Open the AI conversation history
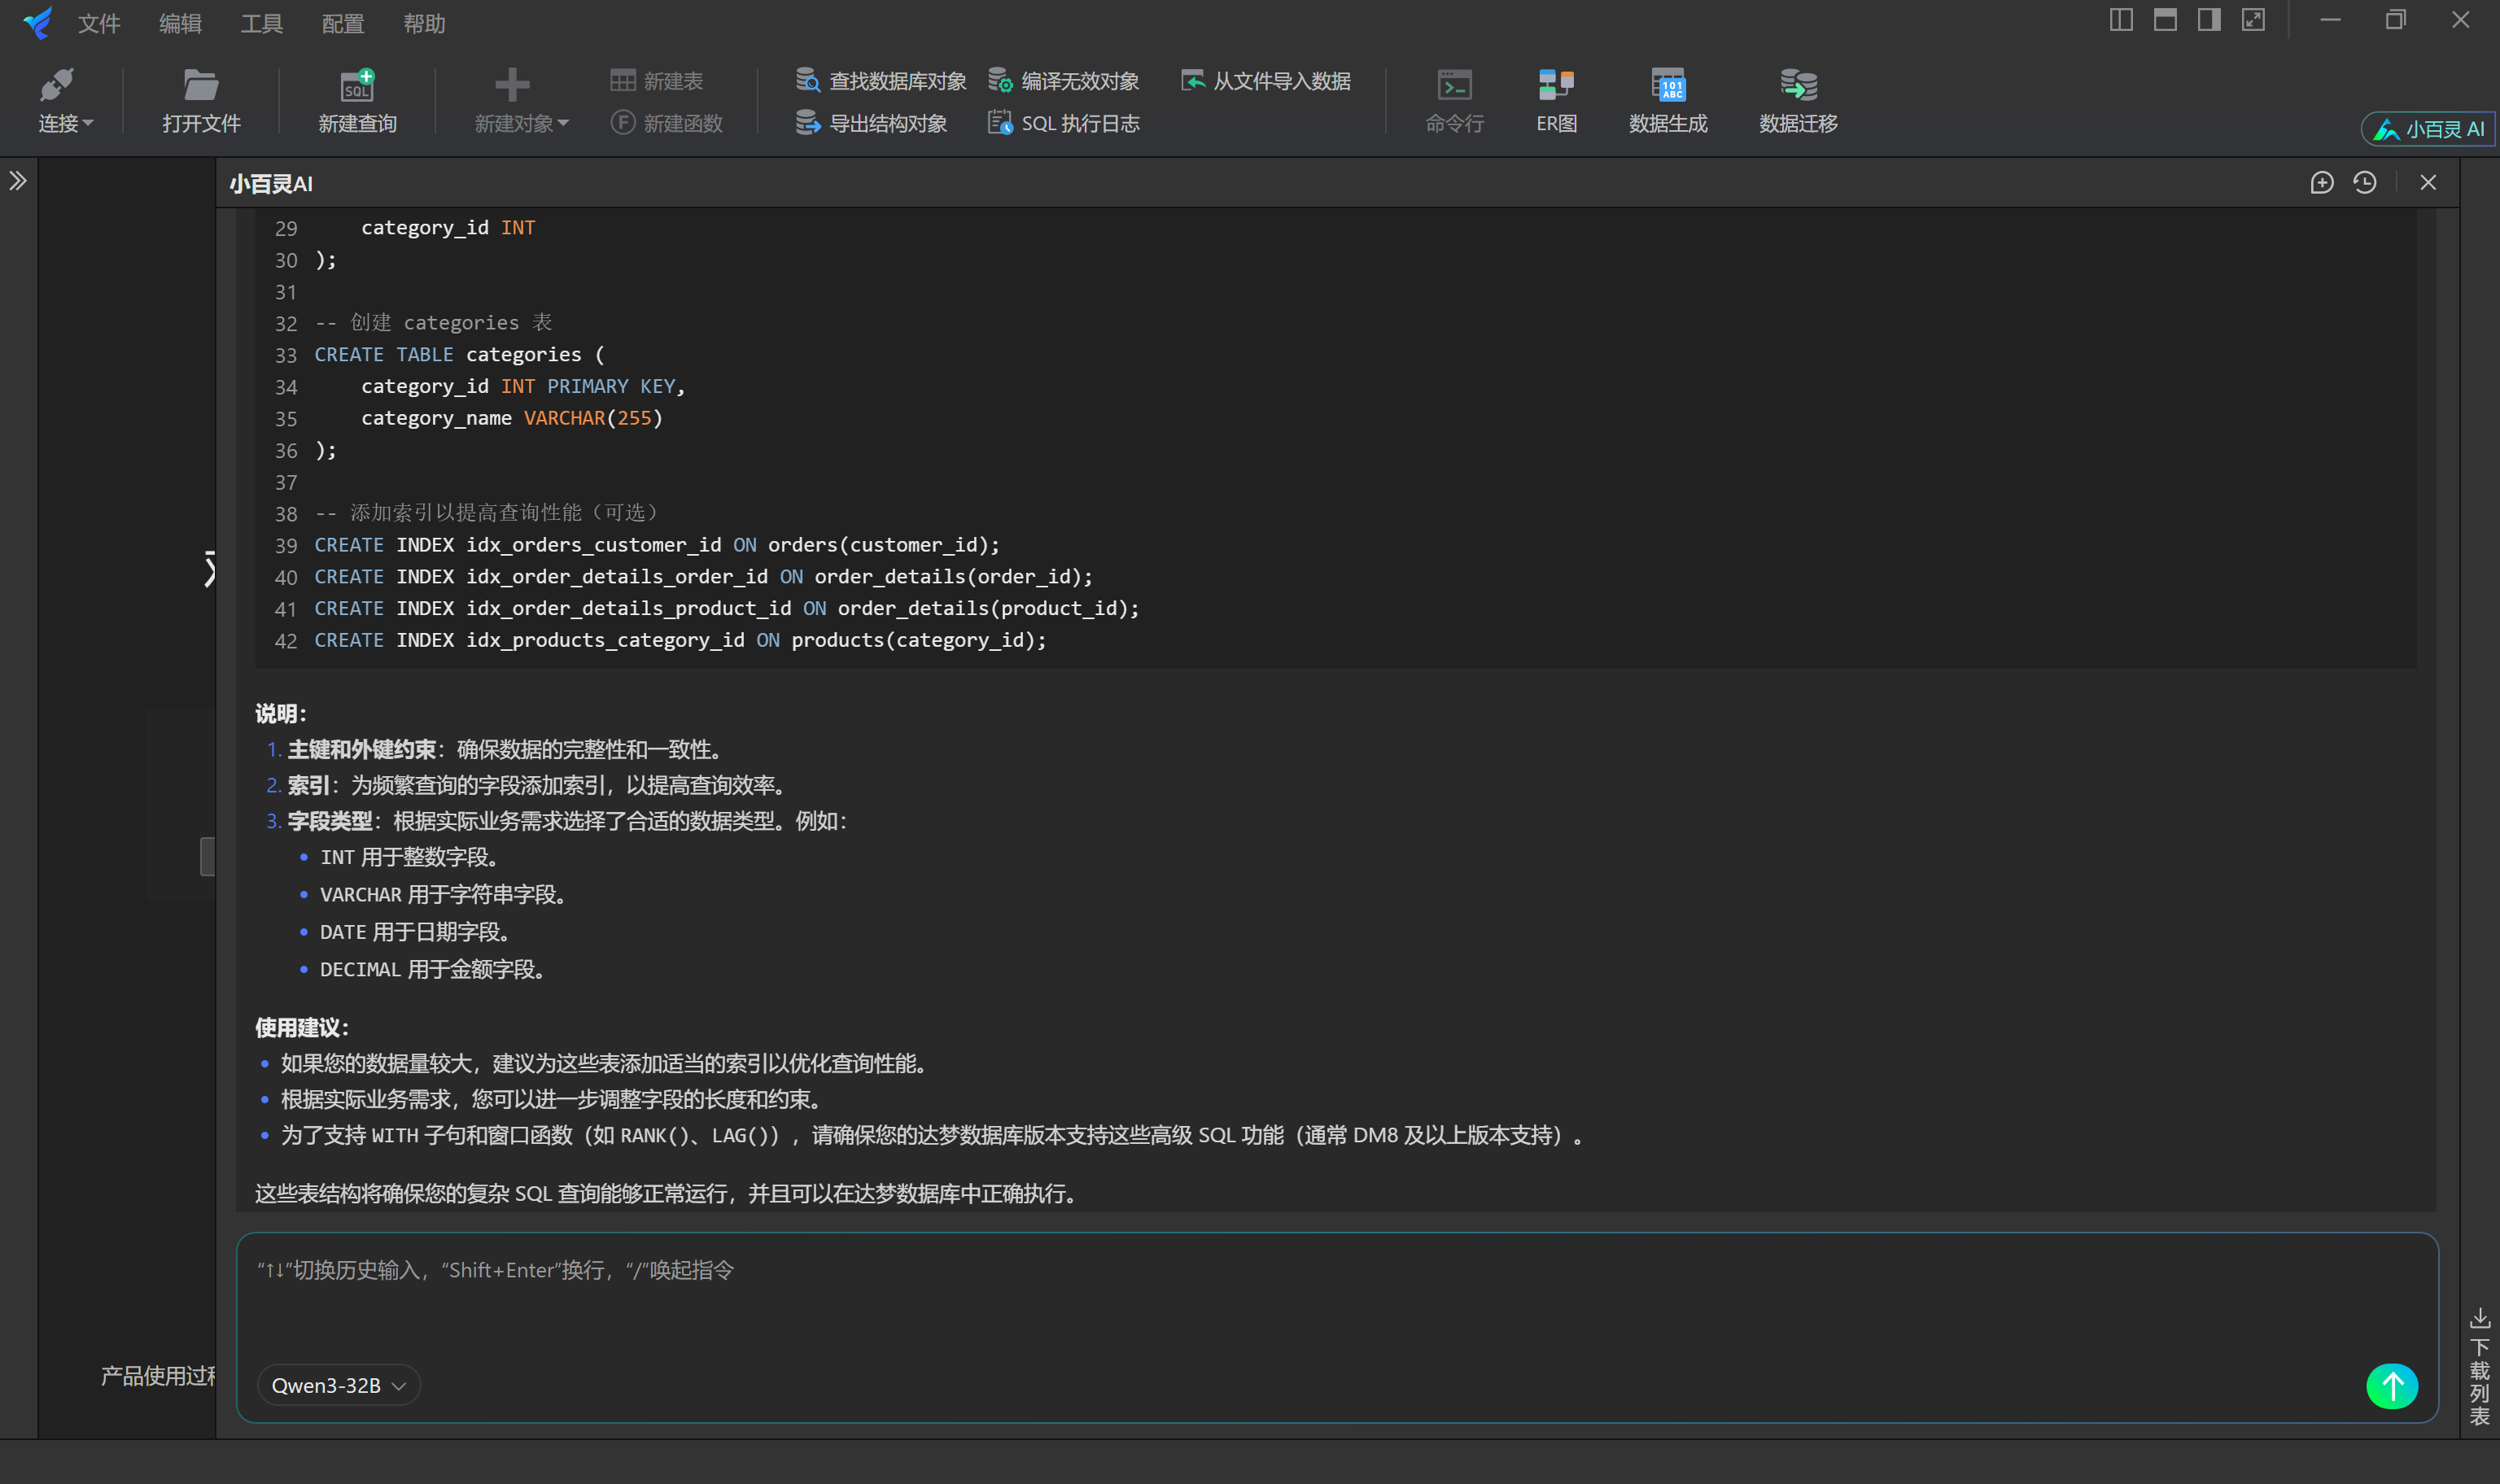This screenshot has width=2500, height=1484. pos(2366,182)
